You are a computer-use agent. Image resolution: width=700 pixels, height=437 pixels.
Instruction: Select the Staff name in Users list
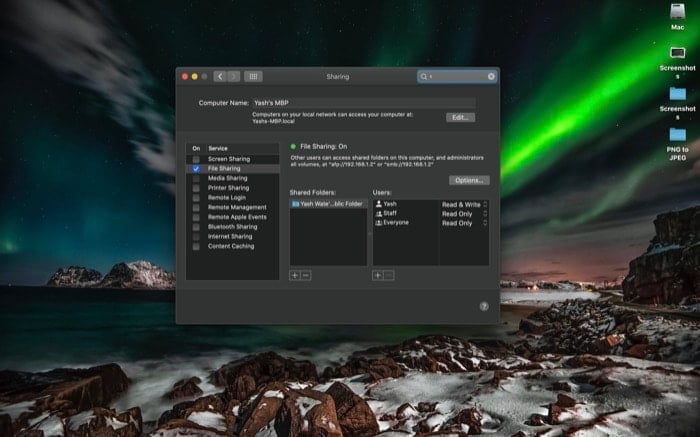click(390, 213)
